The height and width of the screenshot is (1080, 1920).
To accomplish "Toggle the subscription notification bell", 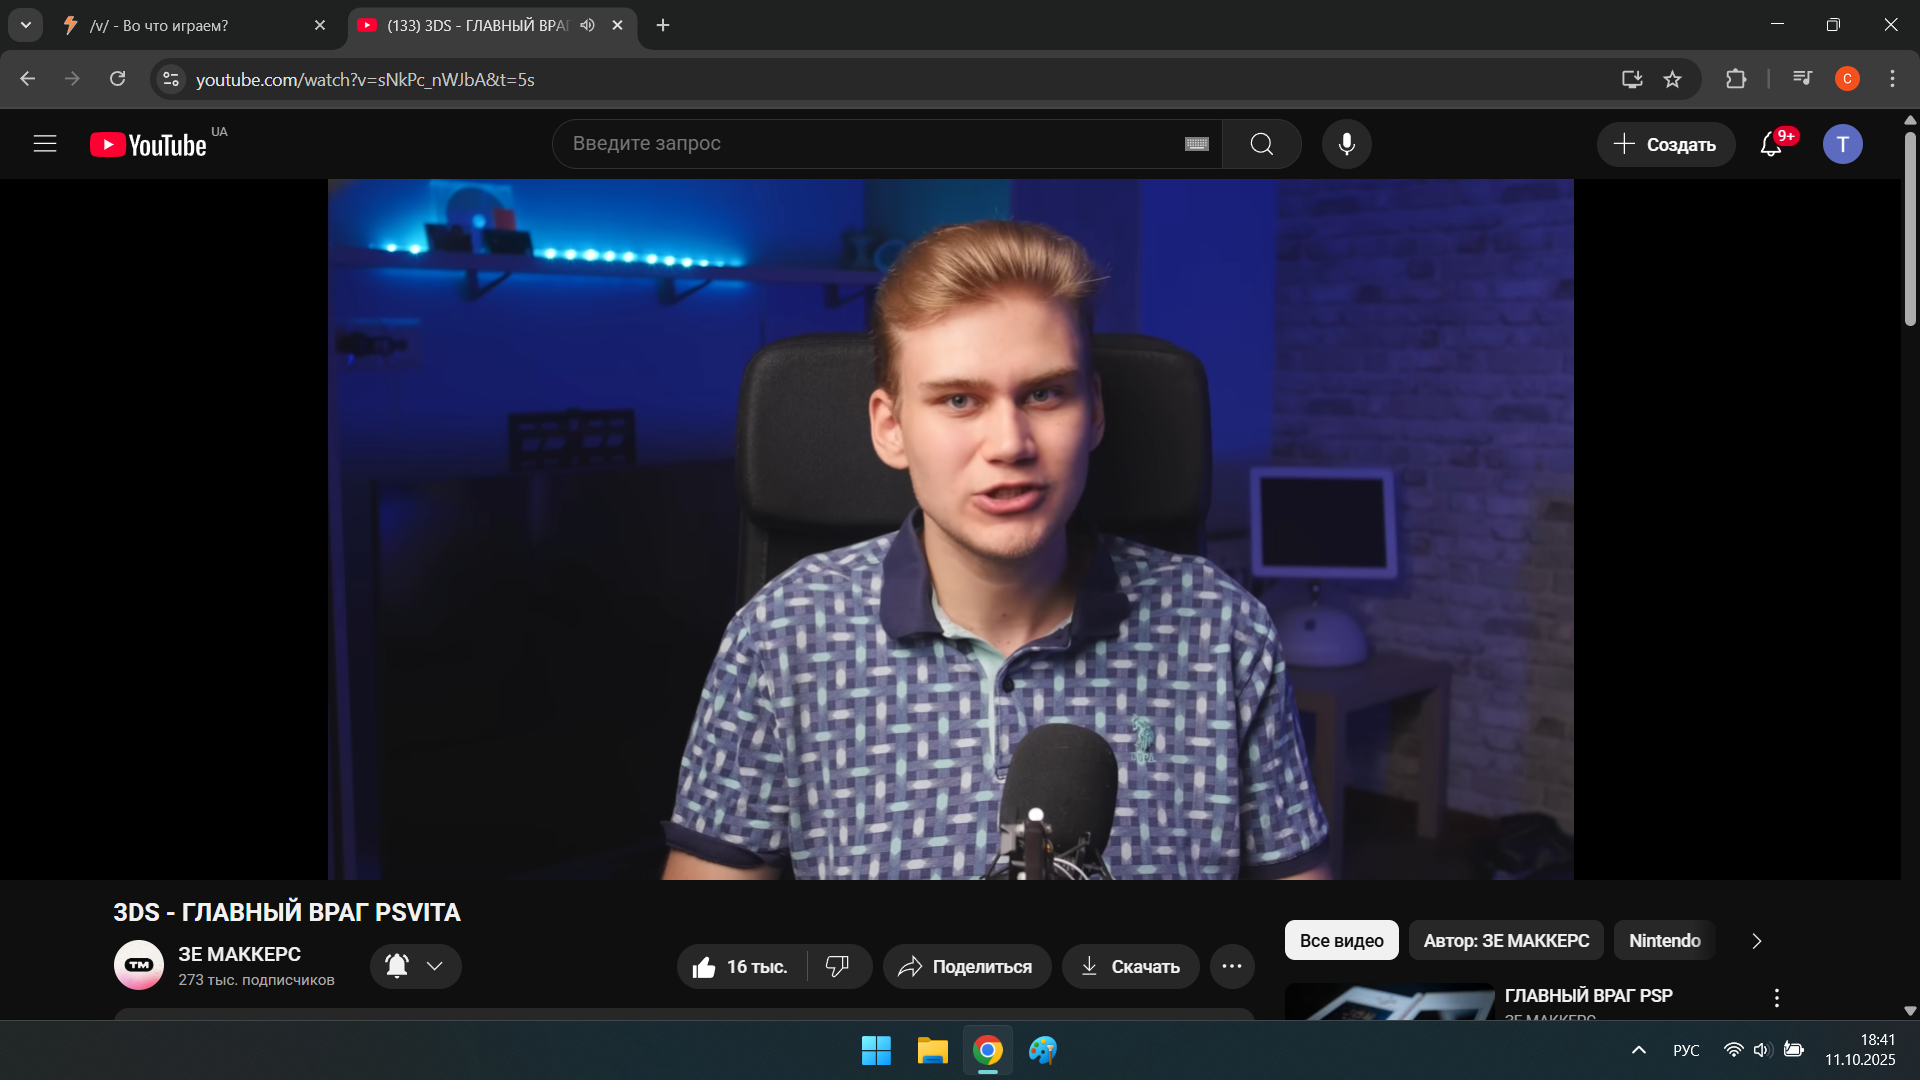I will pyautogui.click(x=397, y=966).
